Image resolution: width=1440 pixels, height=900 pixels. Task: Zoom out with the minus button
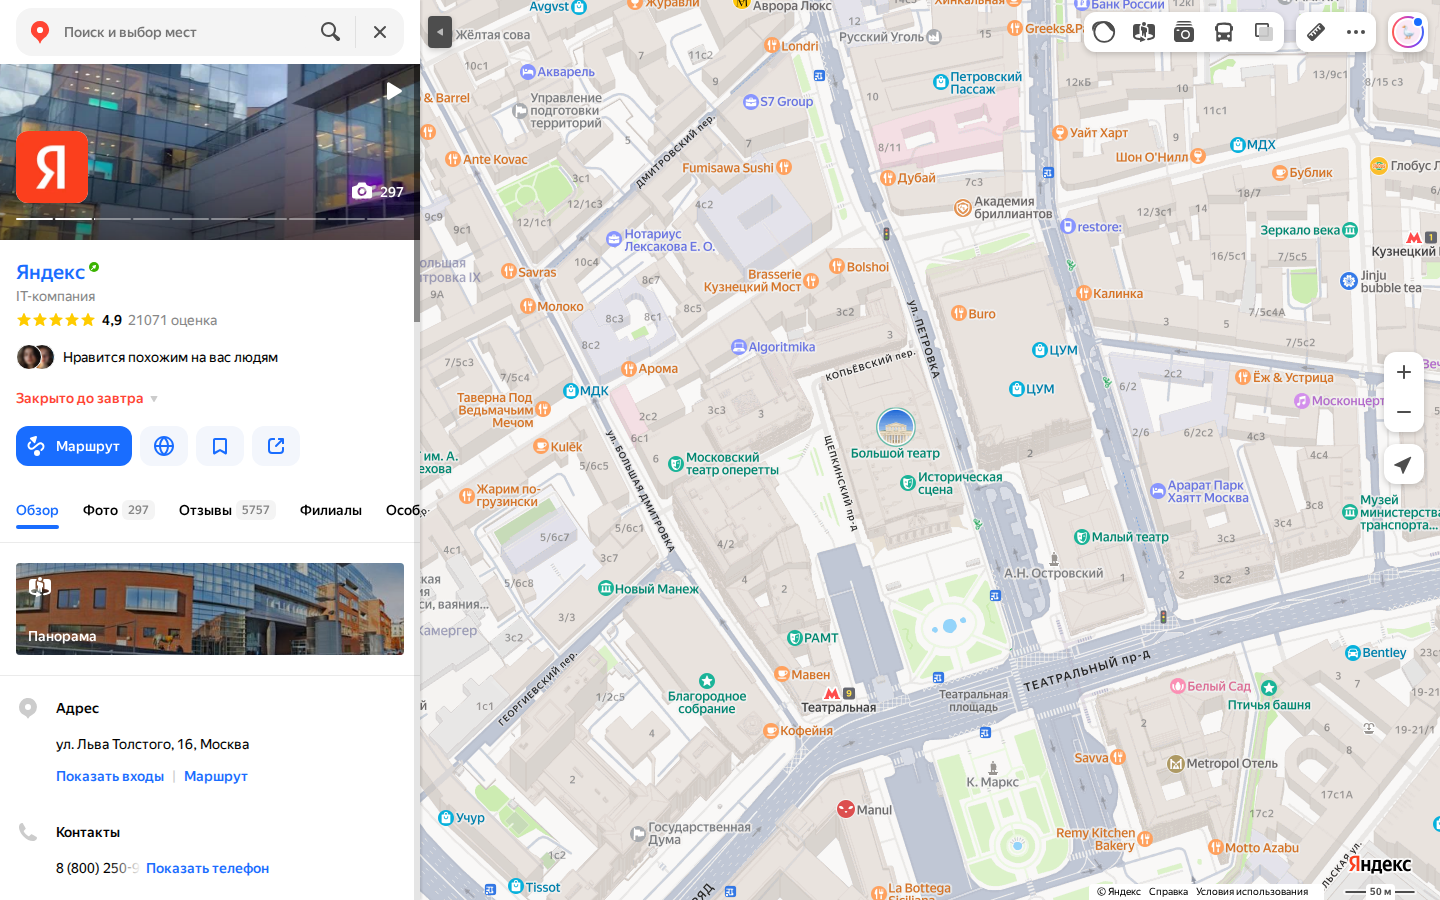(1404, 412)
